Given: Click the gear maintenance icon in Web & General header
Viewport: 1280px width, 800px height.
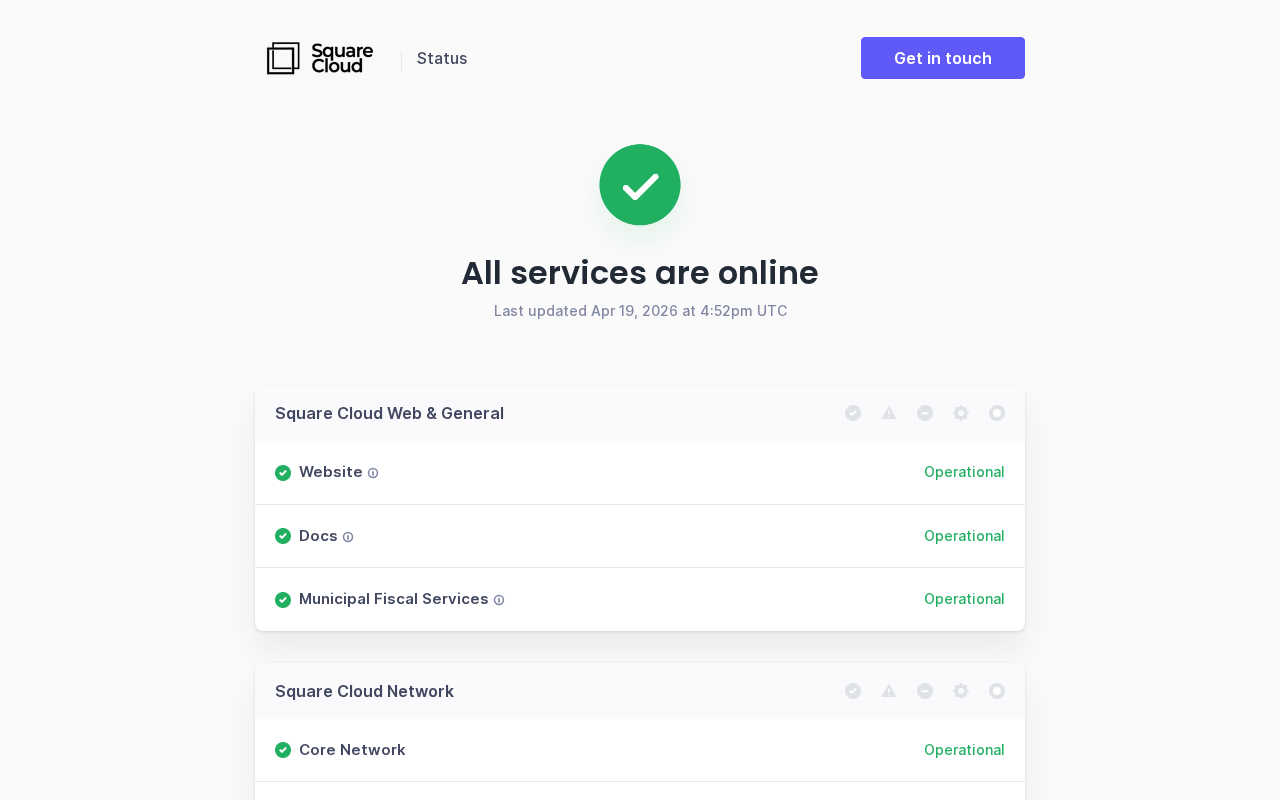Looking at the screenshot, I should 961,413.
